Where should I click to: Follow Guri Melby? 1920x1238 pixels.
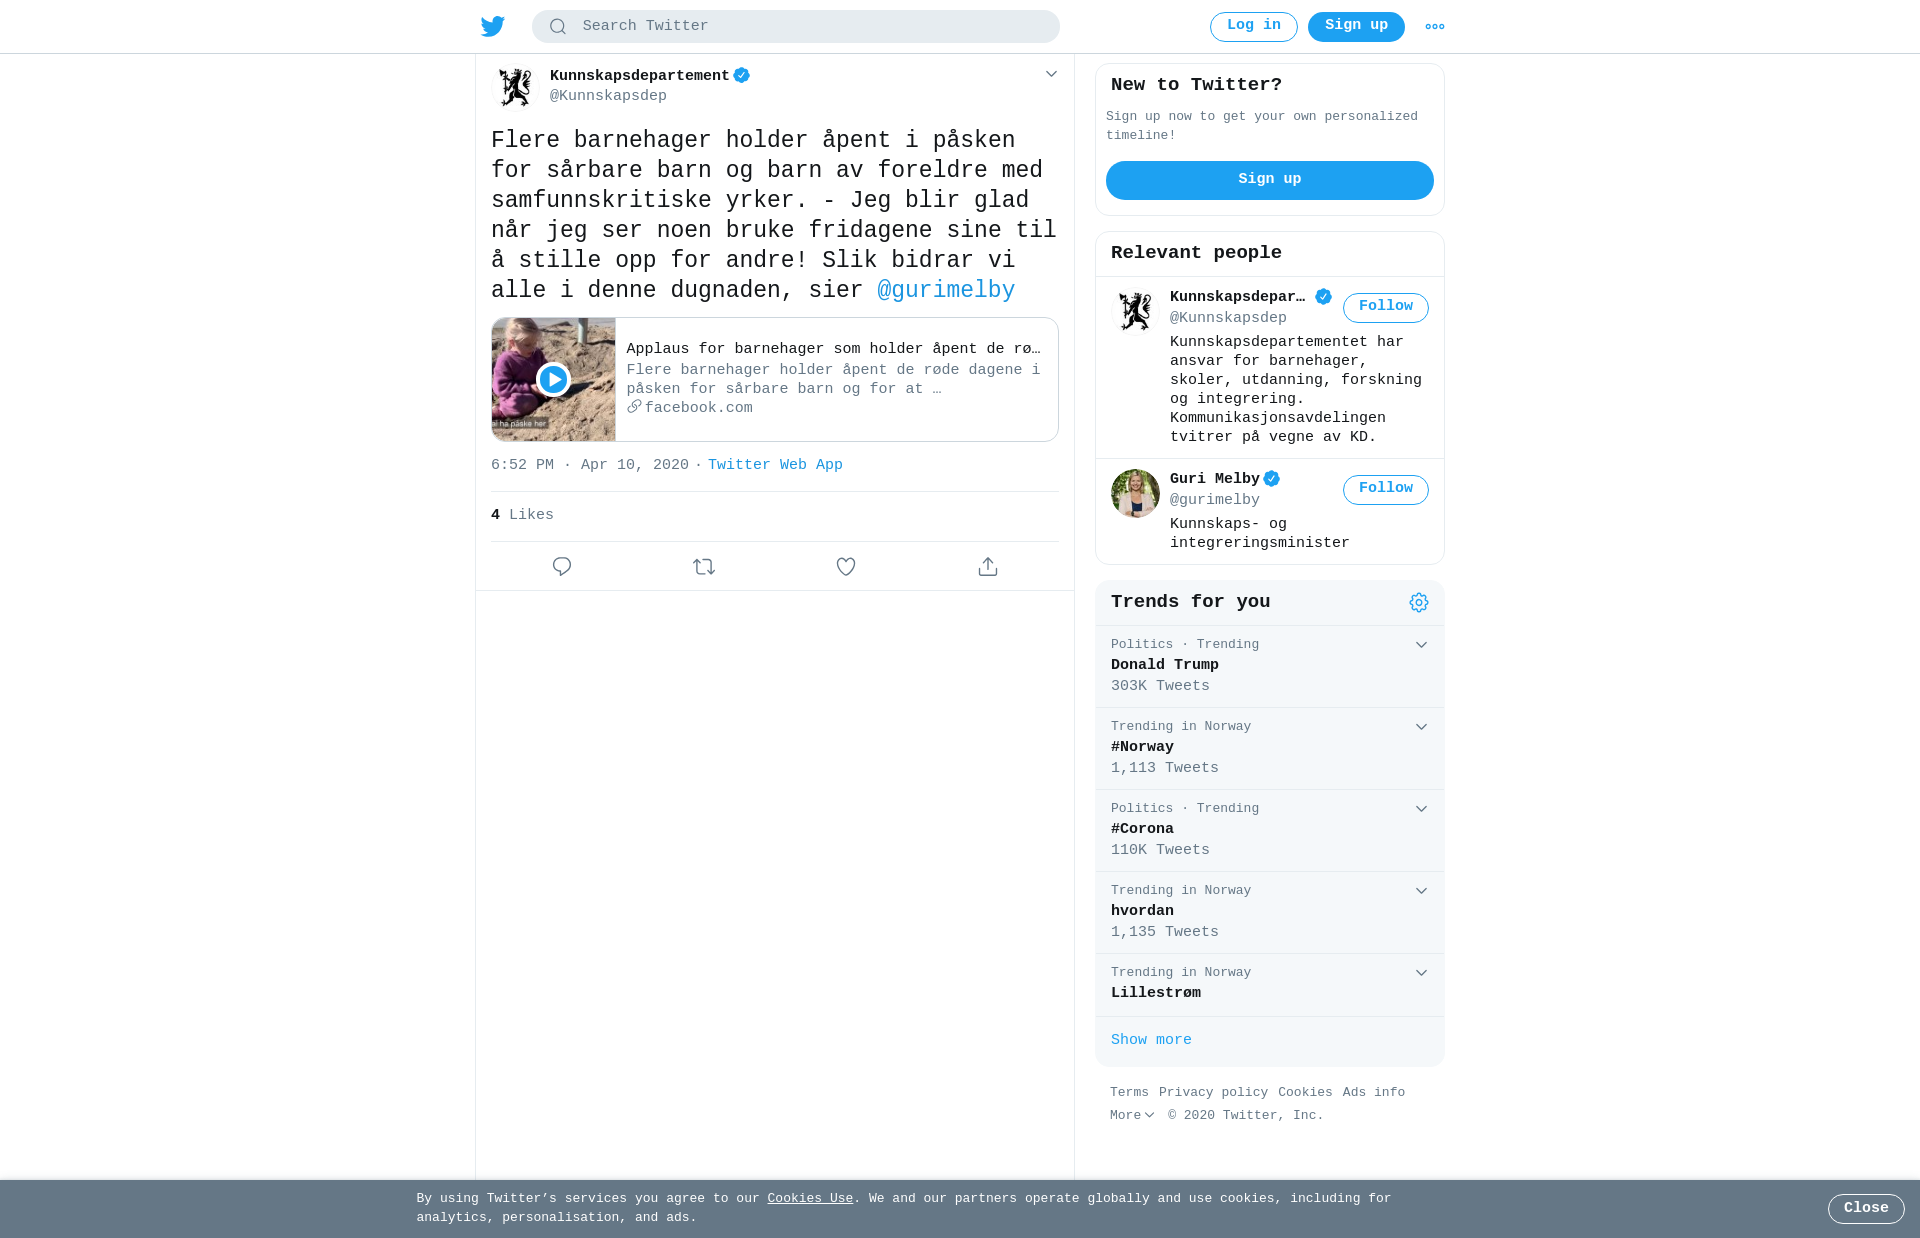[1385, 490]
